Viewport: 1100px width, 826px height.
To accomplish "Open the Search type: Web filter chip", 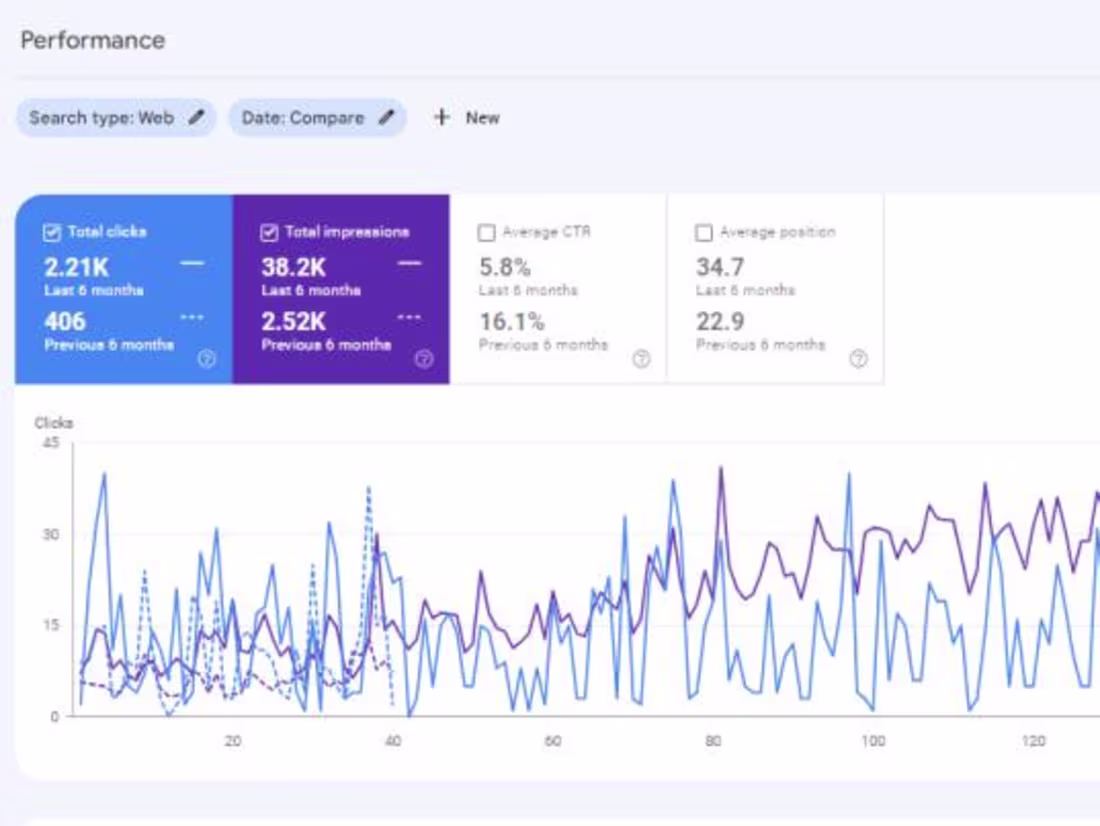I will tap(115, 117).
